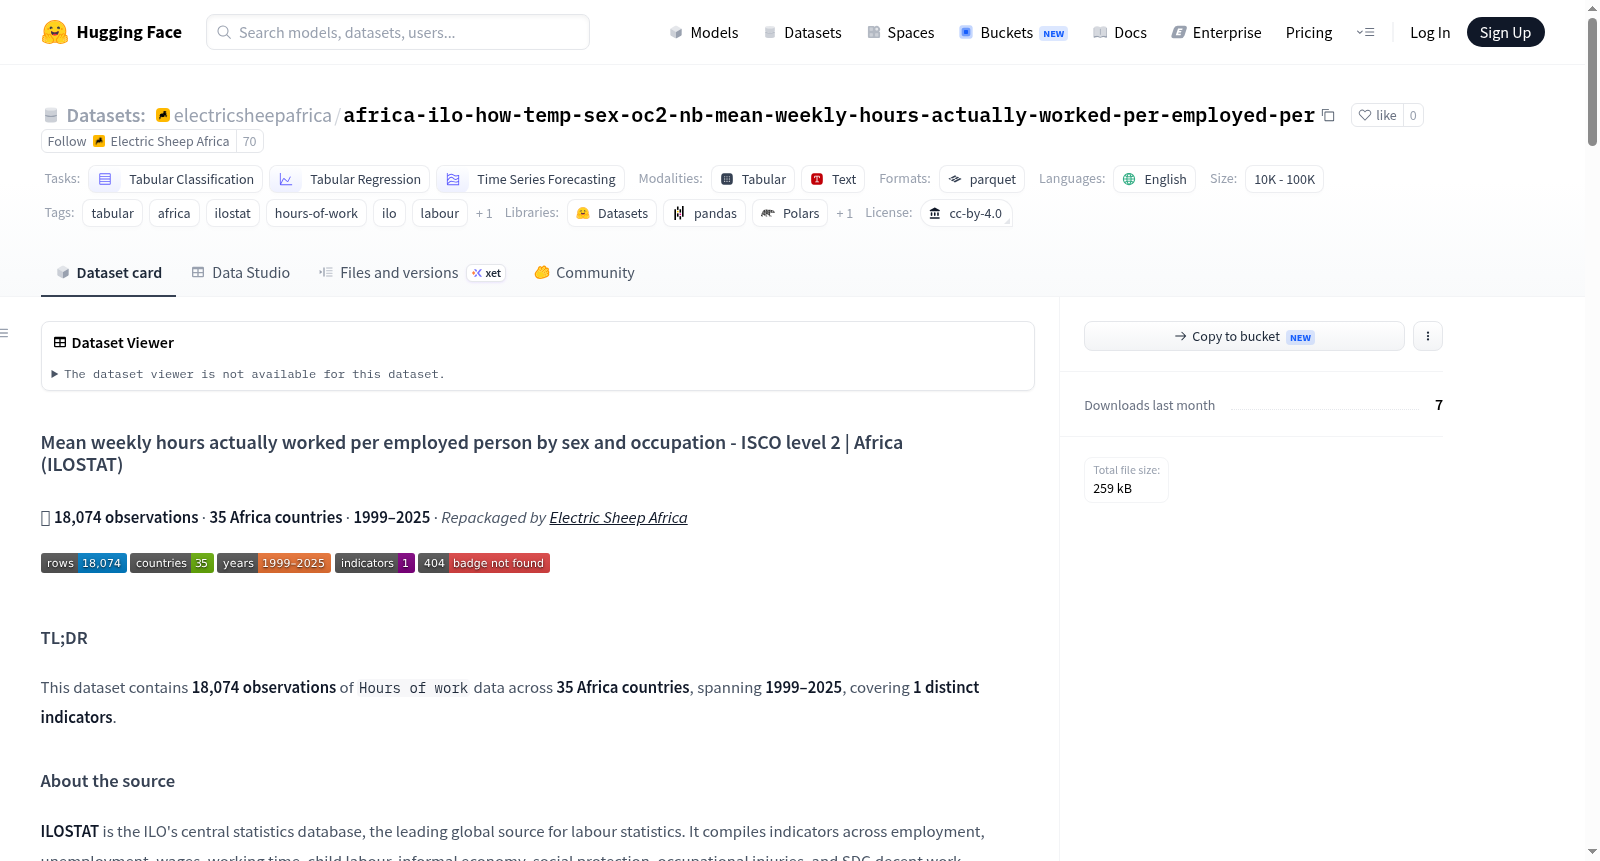Open the Models navigation link

(x=704, y=32)
